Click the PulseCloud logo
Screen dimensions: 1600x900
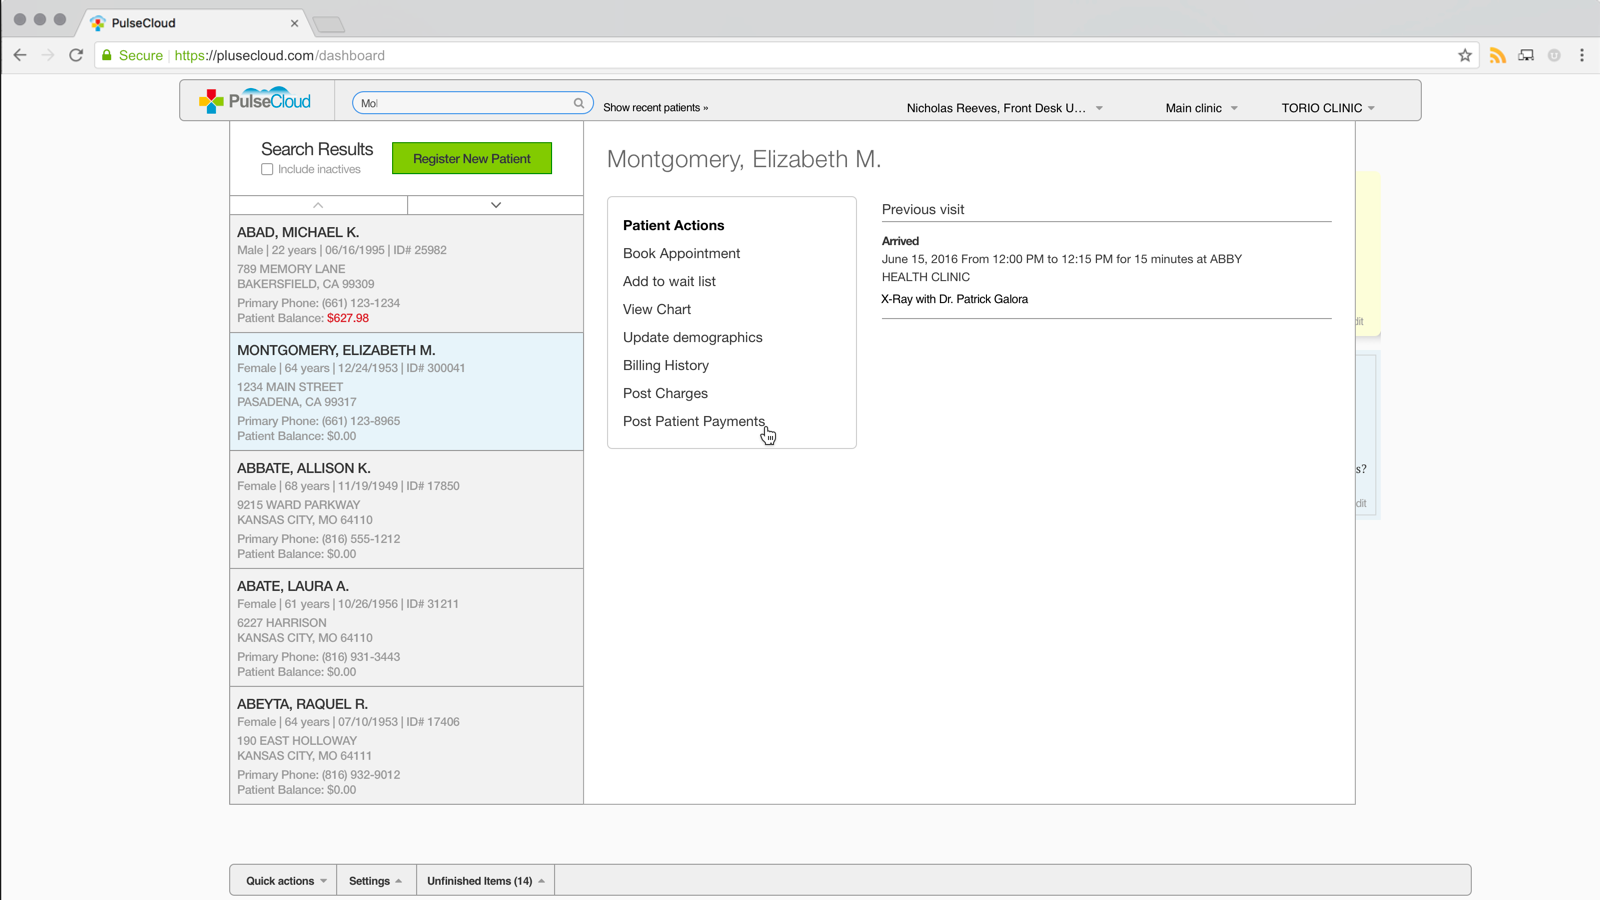point(255,101)
